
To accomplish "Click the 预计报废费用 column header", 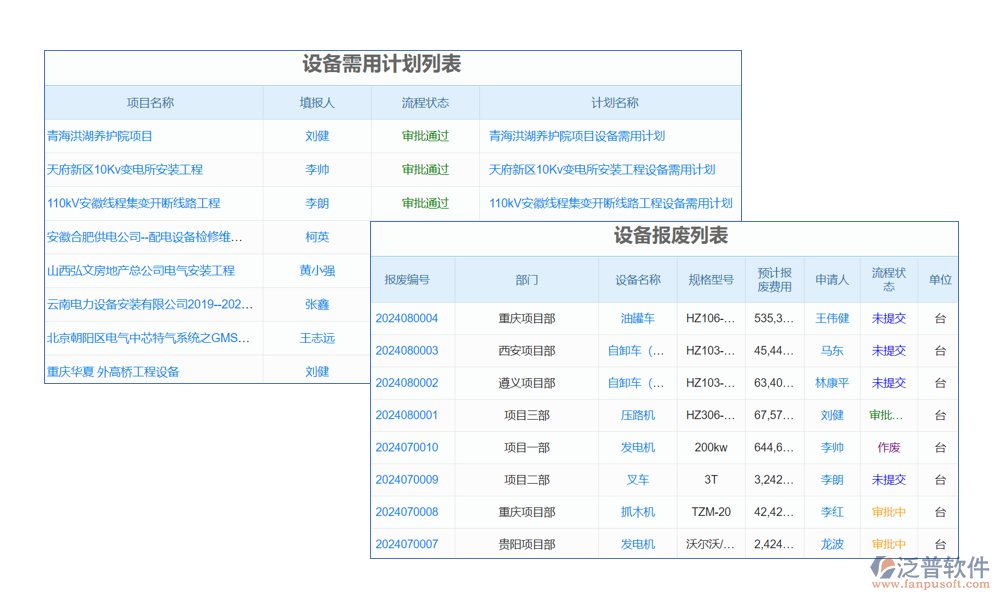I will [x=774, y=280].
